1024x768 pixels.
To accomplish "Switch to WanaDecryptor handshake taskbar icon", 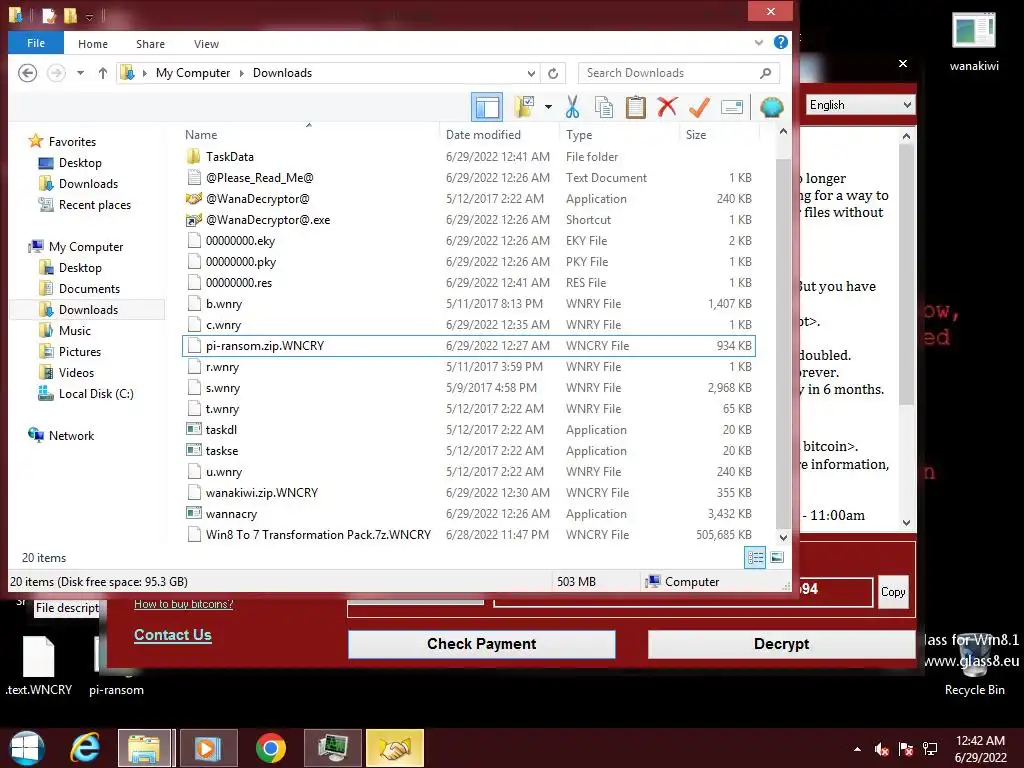I will point(394,748).
